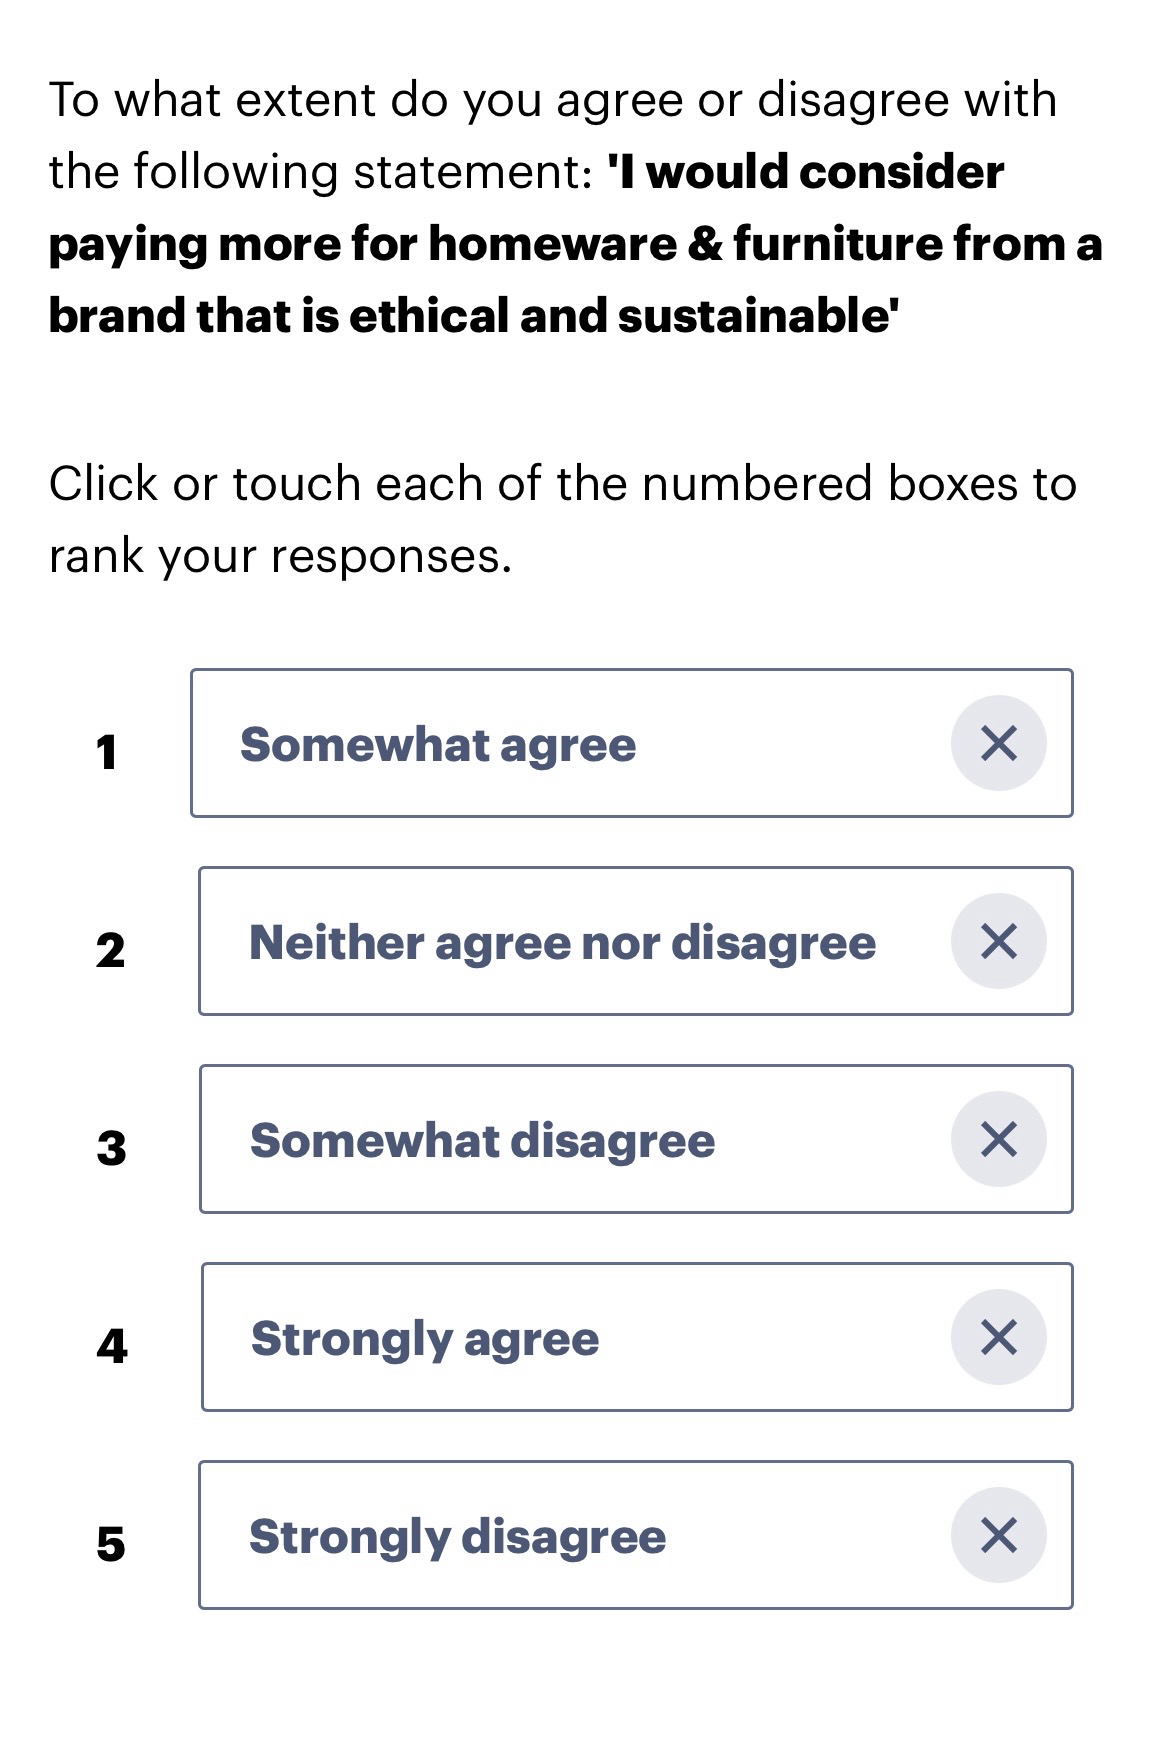Tap rank number 4 label
The image size is (1170, 1755).
112,1346
